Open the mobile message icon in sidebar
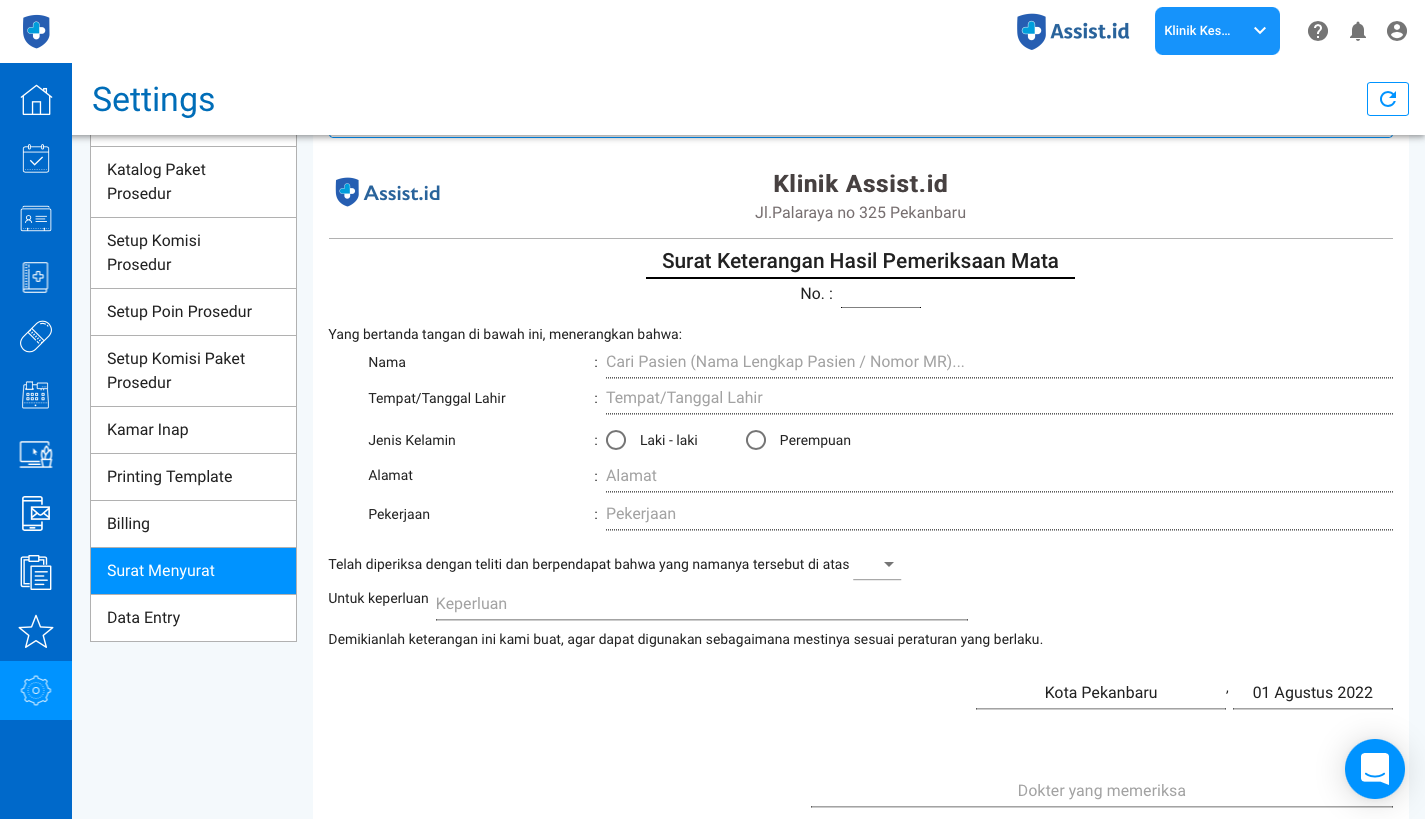The image size is (1425, 819). coord(36,513)
